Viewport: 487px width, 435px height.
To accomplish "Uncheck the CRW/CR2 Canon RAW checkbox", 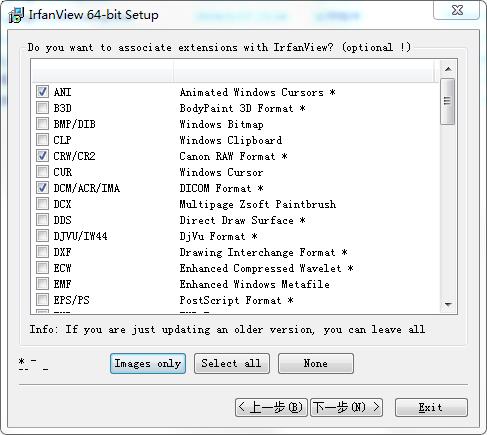I will (42, 156).
